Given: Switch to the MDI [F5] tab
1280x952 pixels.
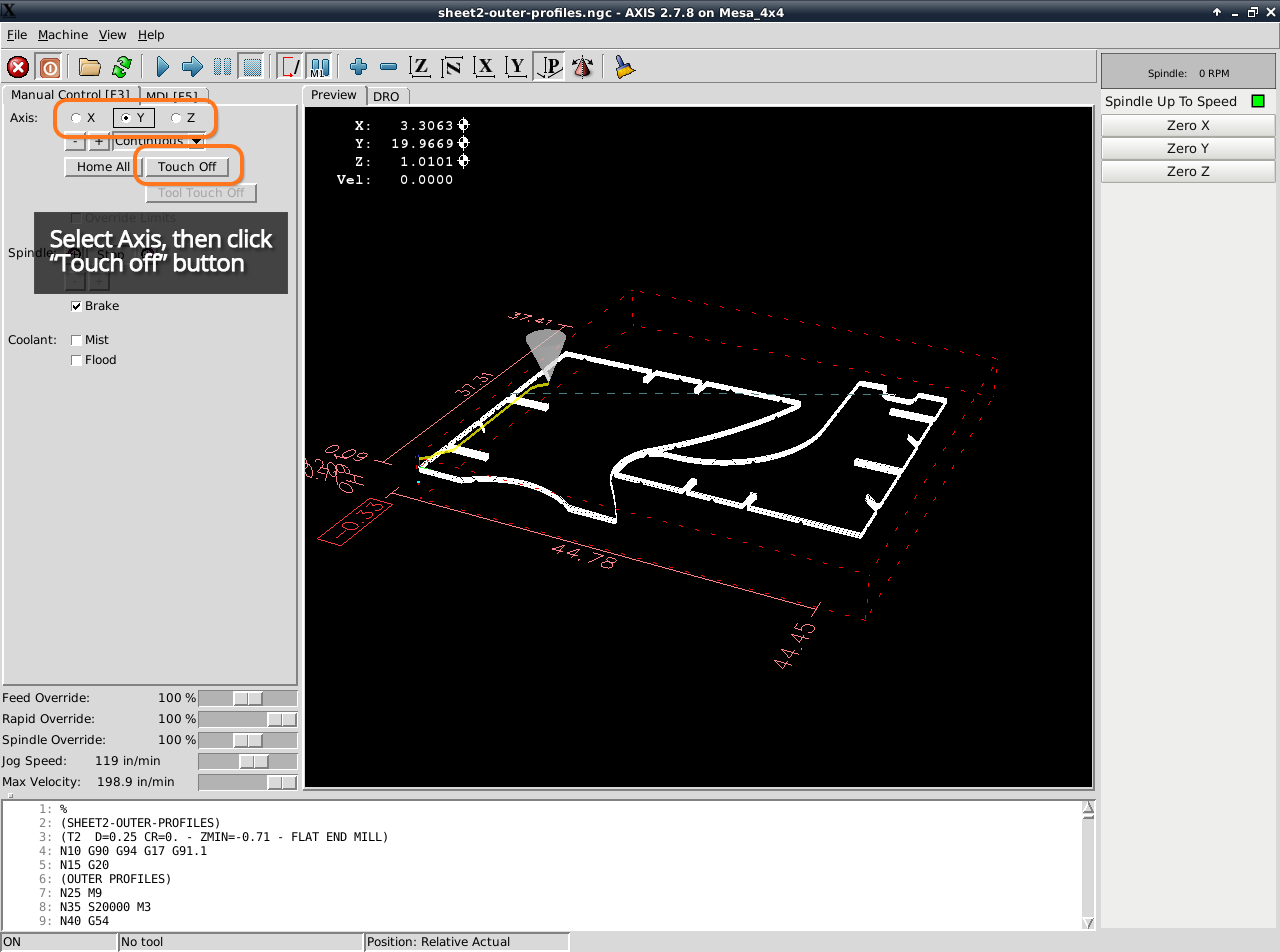Looking at the screenshot, I should (x=172, y=96).
